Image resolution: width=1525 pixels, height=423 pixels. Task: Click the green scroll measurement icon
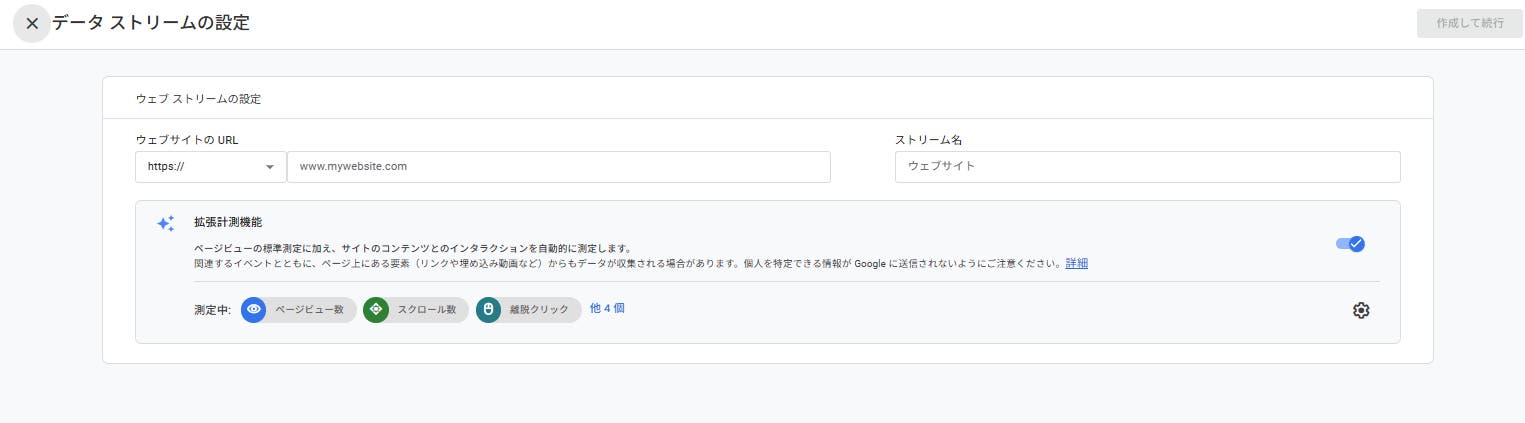[x=375, y=310]
